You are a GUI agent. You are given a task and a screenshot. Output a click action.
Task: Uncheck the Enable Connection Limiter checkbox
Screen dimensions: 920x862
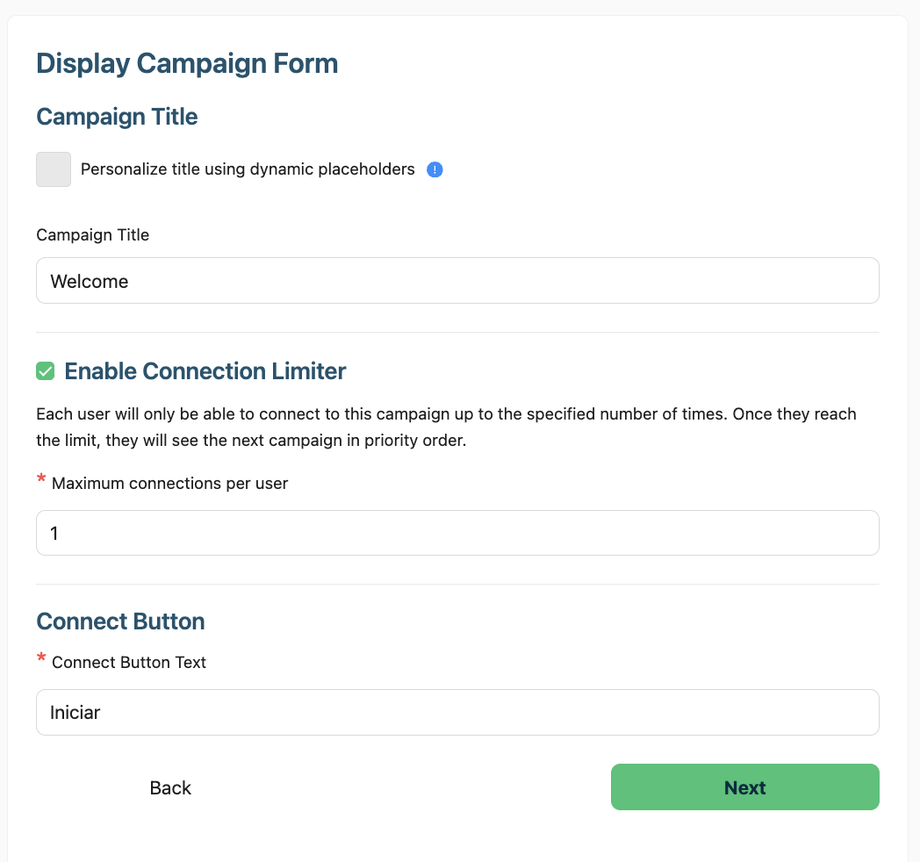pos(45,372)
